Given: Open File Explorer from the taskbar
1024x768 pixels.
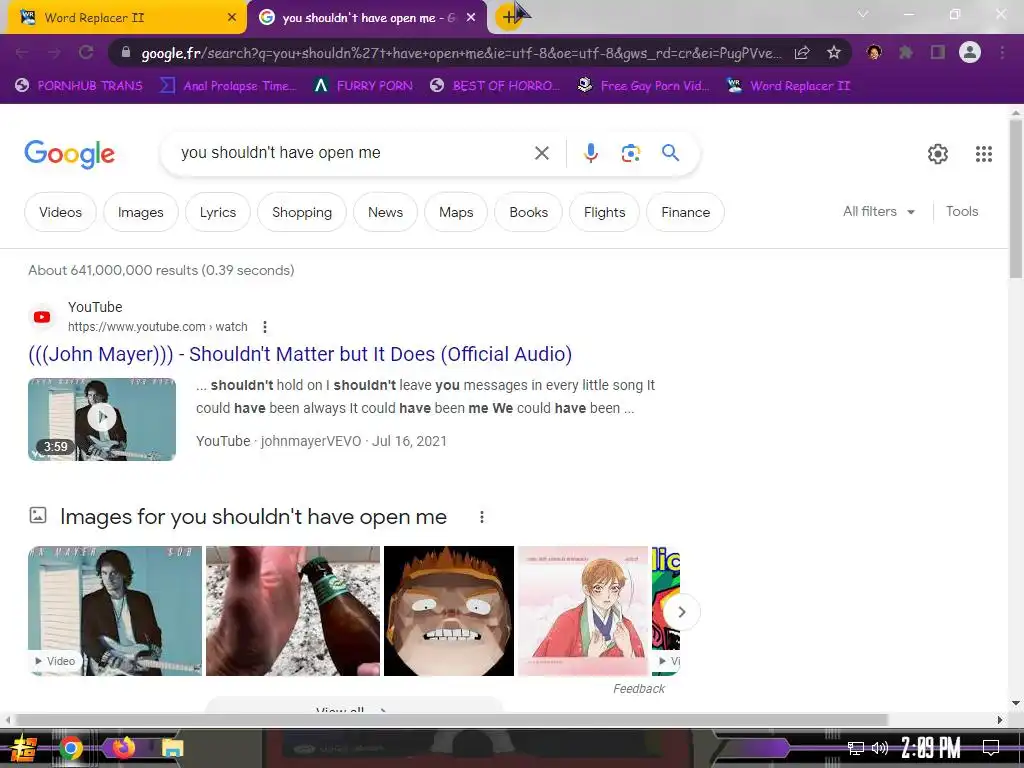Looking at the screenshot, I should click(x=172, y=748).
